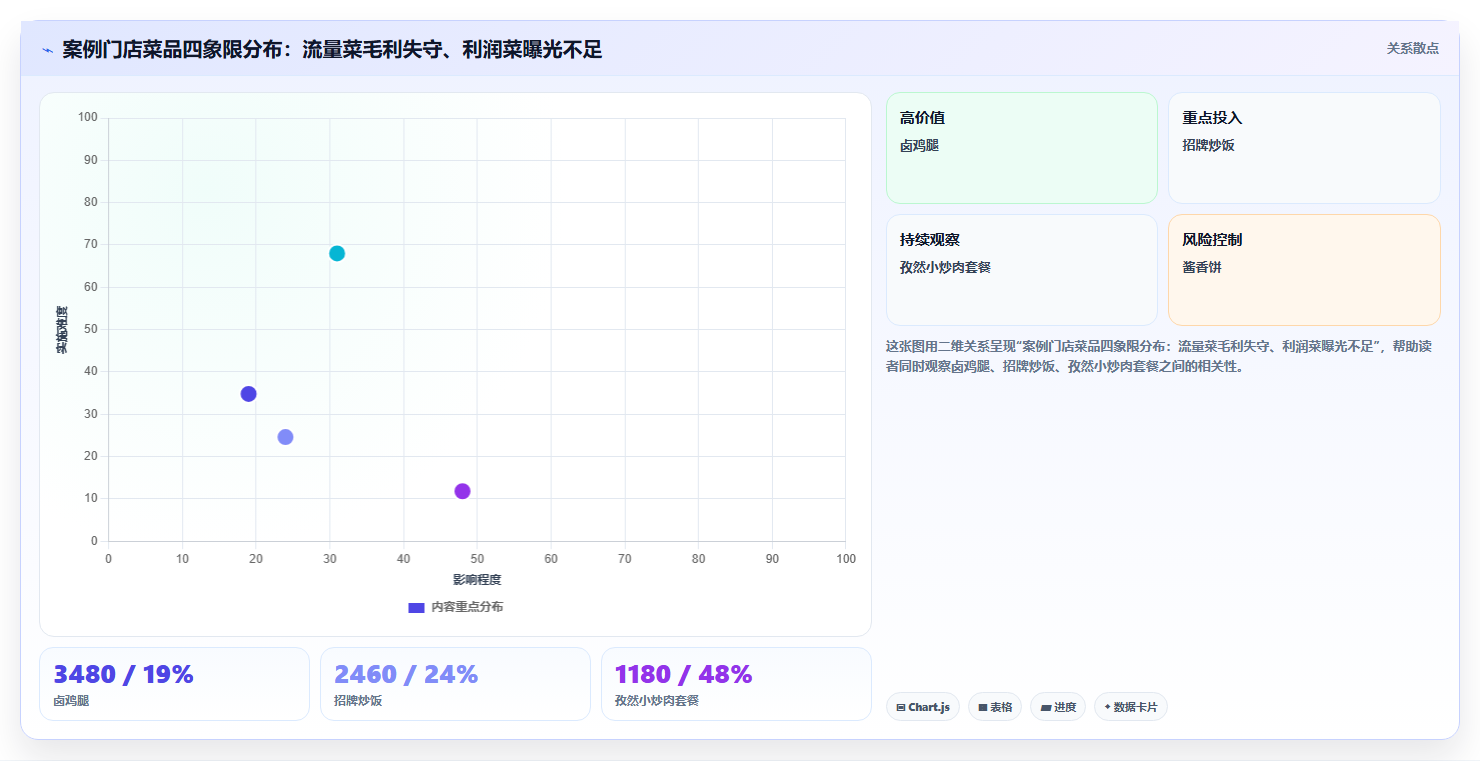The height and width of the screenshot is (761, 1480).
Task: Select the dark blue scatter point at 19
Action: pyautogui.click(x=248, y=394)
